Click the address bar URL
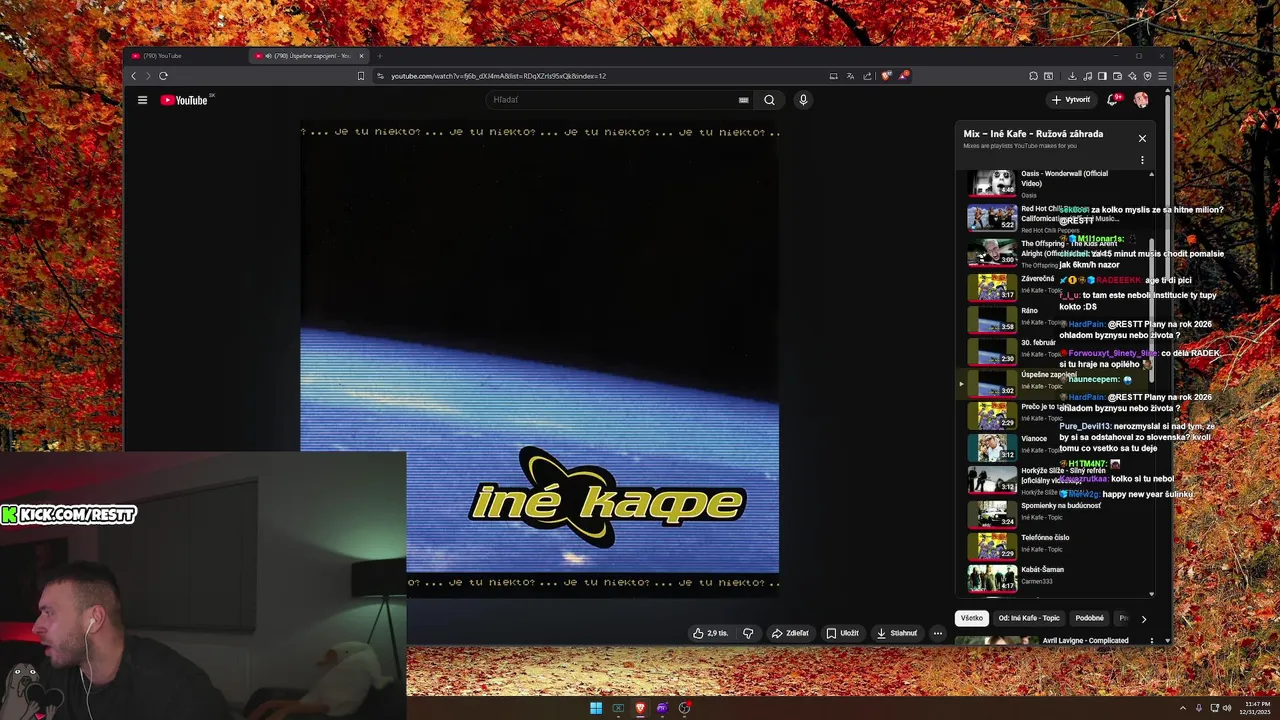1280x720 pixels. click(498, 76)
